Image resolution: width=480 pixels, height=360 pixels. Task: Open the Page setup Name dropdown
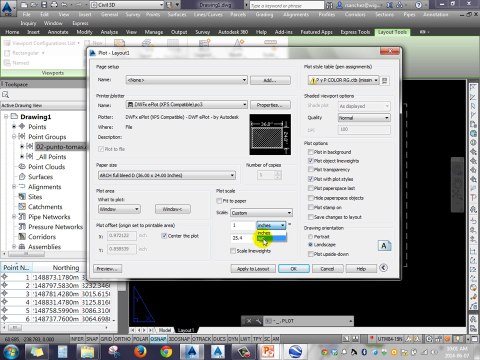pos(187,80)
